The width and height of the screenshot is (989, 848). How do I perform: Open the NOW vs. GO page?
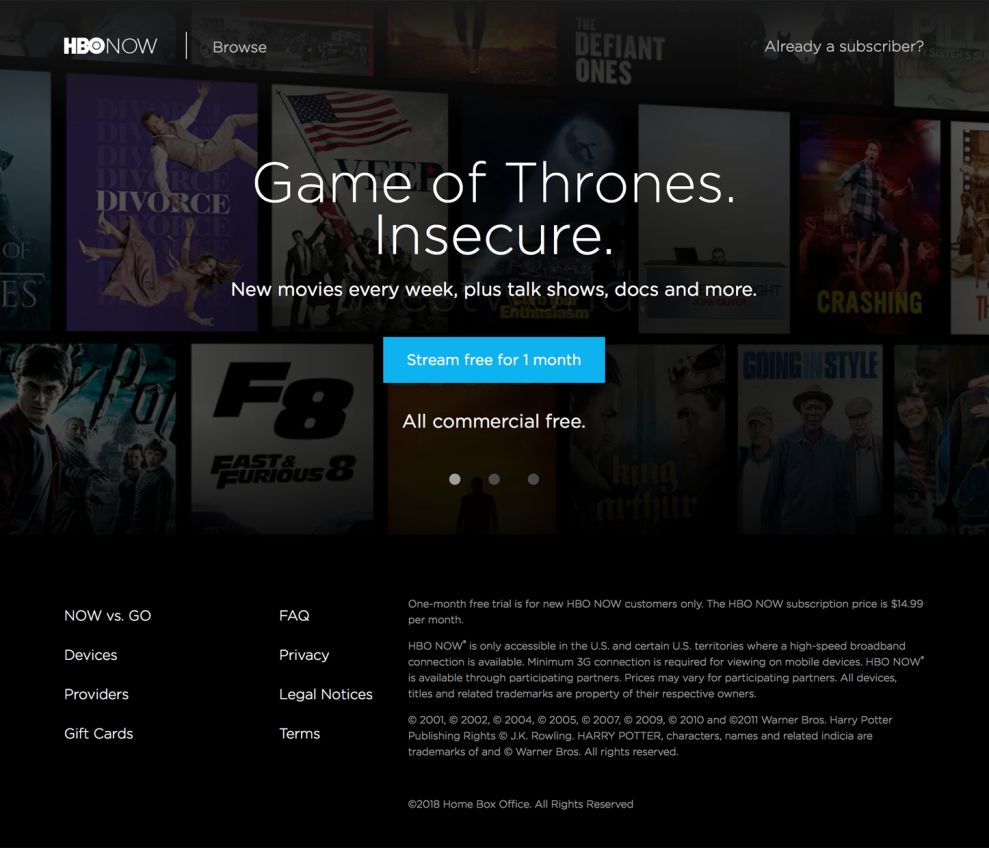[108, 615]
